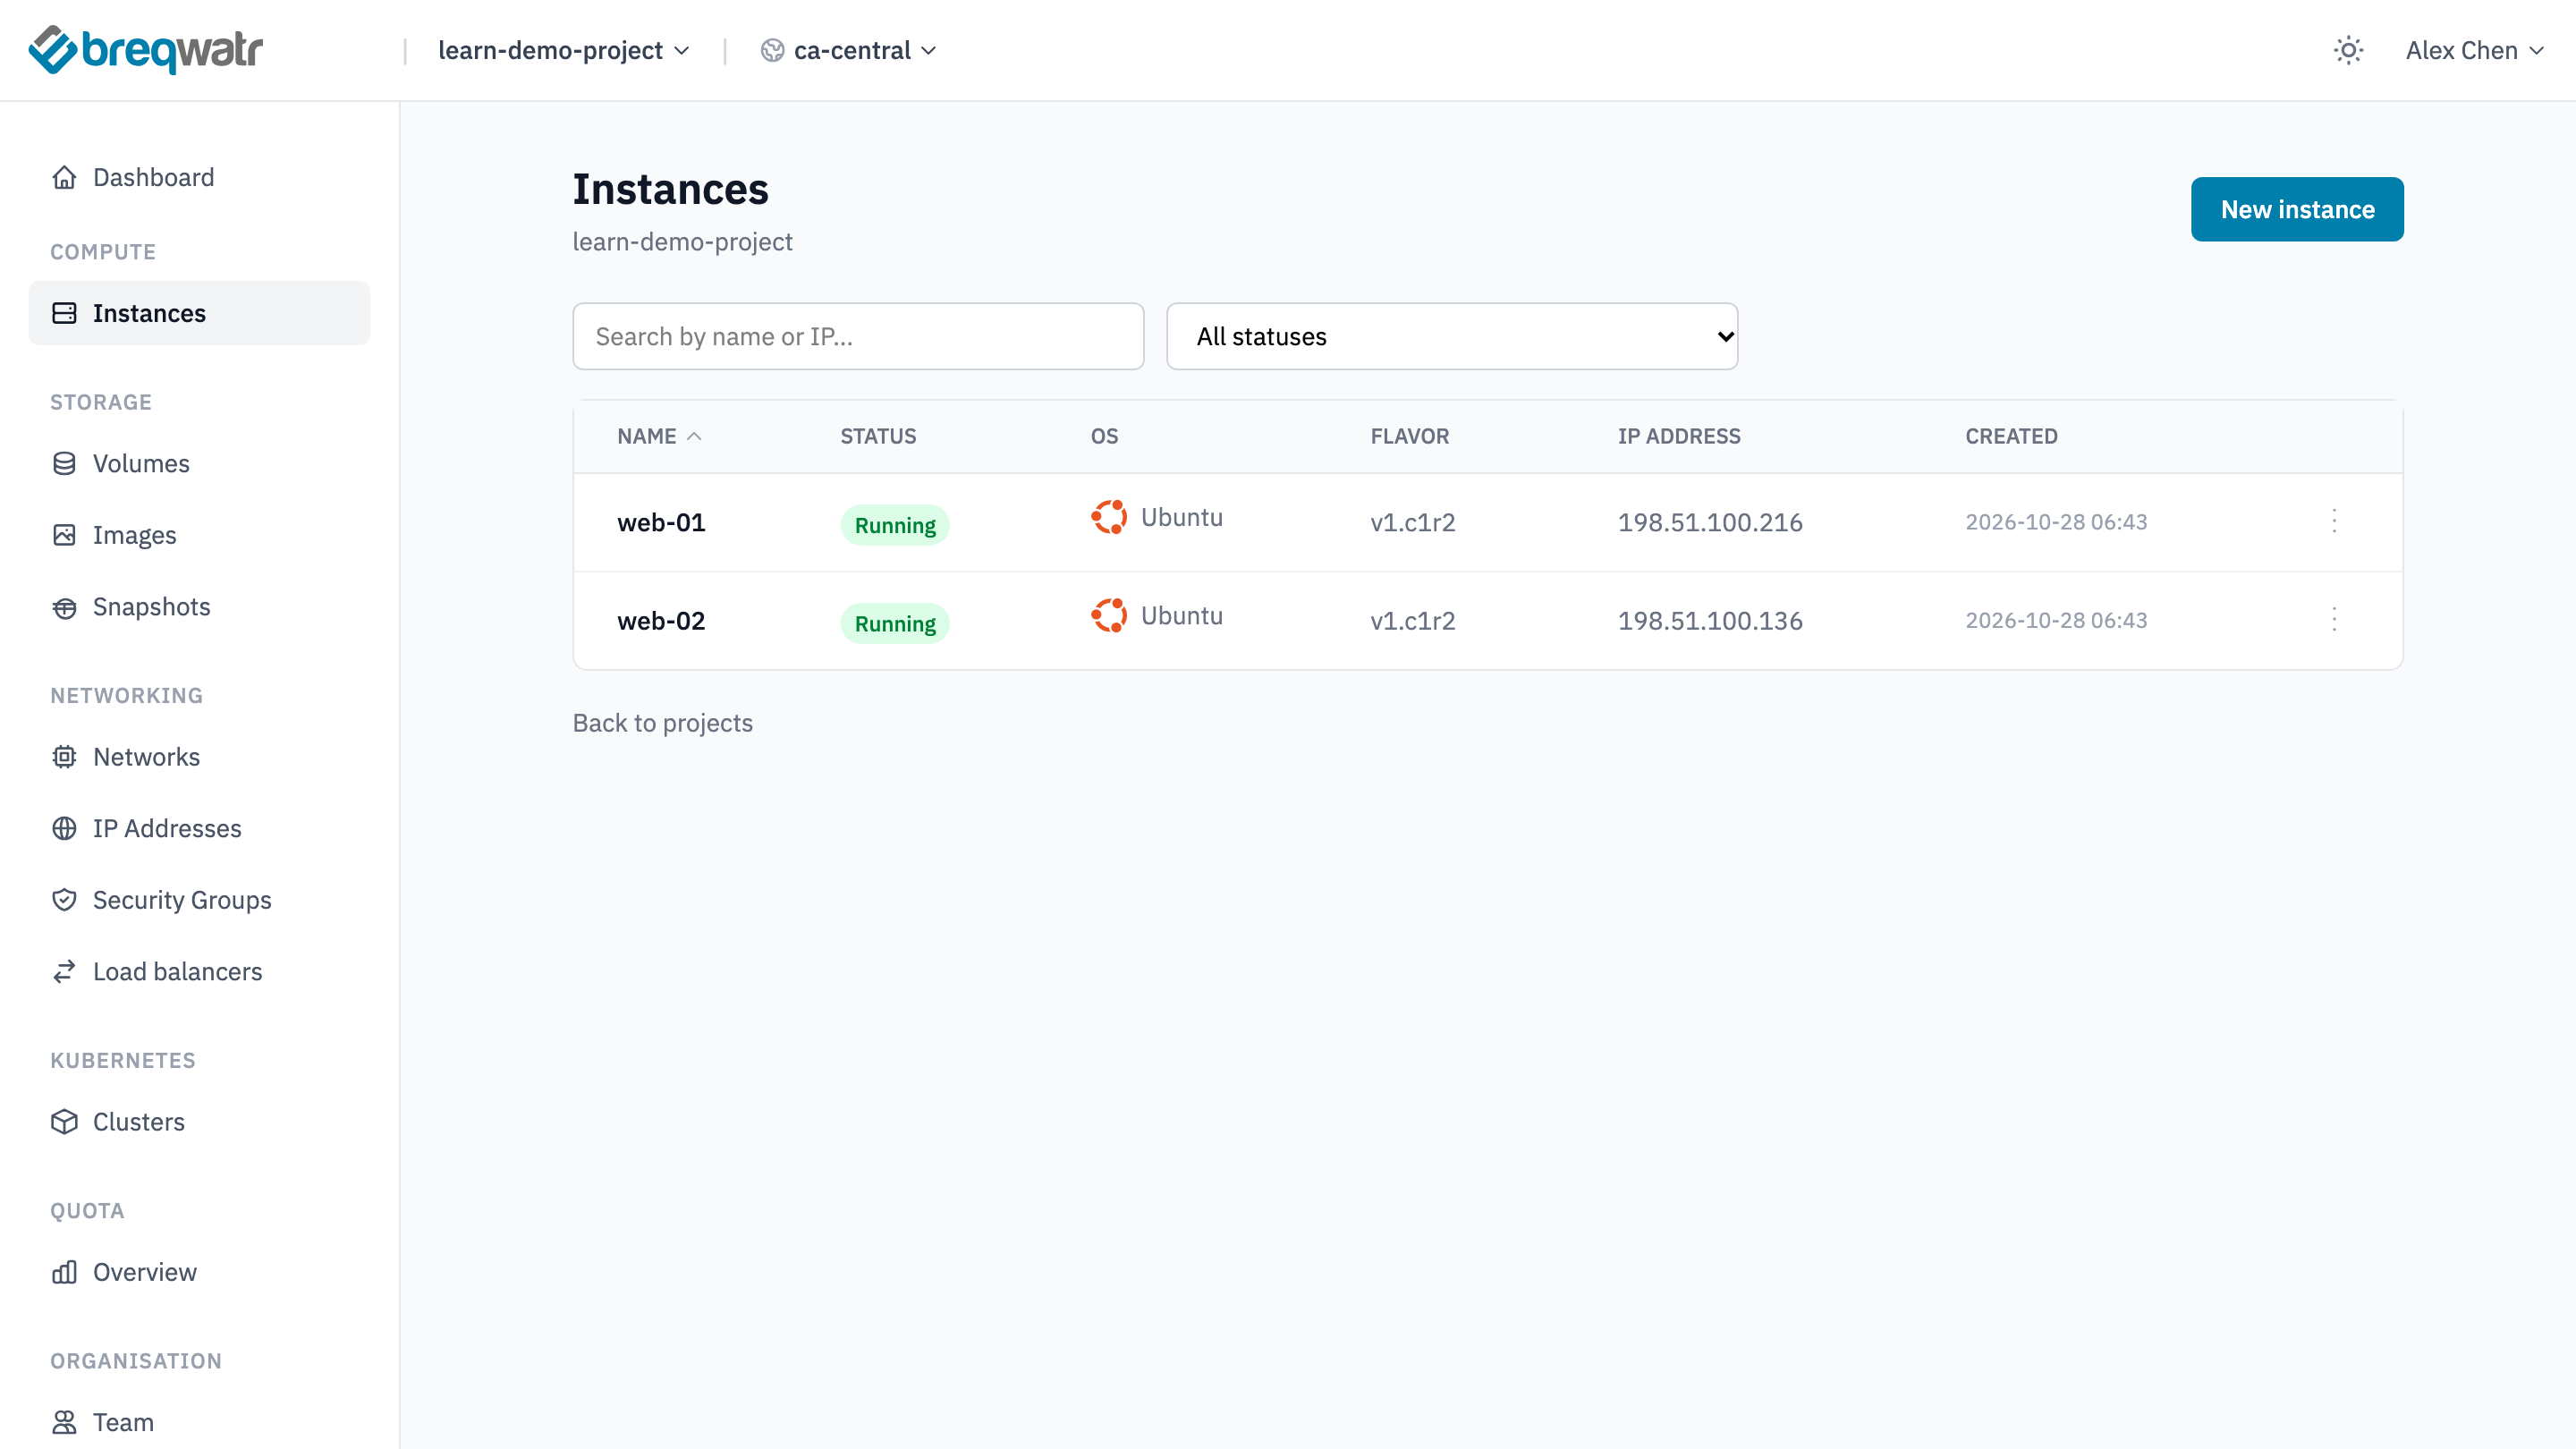Open Snapshots from the sidebar
The height and width of the screenshot is (1449, 2576).
199,607
